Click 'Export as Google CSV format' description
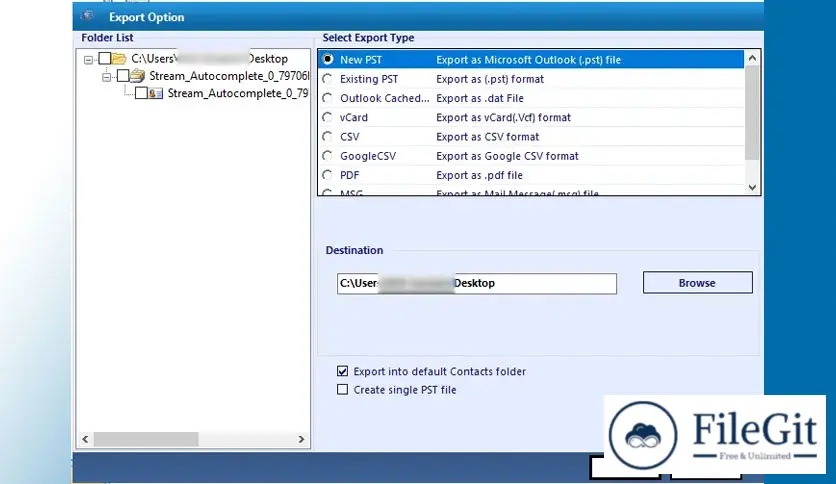 pyautogui.click(x=507, y=156)
